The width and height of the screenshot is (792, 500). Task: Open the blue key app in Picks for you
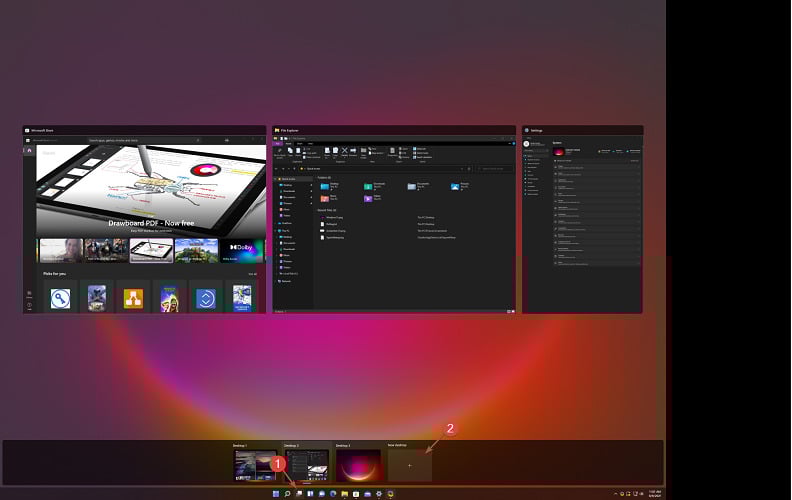coord(60,298)
